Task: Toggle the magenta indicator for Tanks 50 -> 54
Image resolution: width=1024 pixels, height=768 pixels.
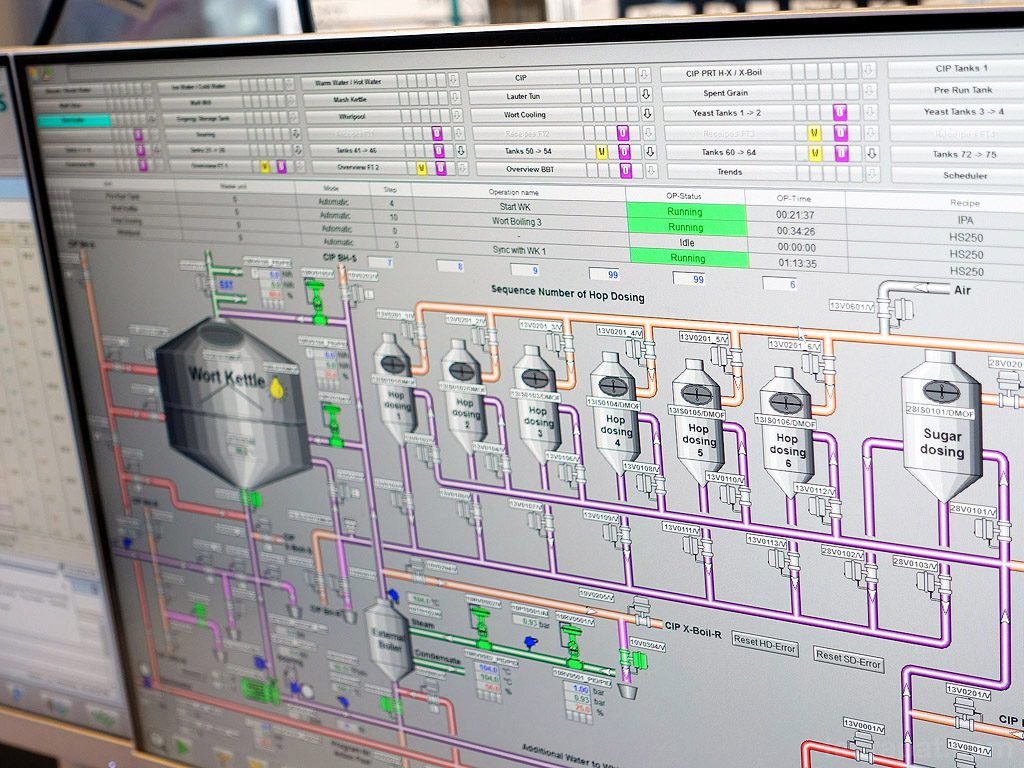Action: [624, 152]
